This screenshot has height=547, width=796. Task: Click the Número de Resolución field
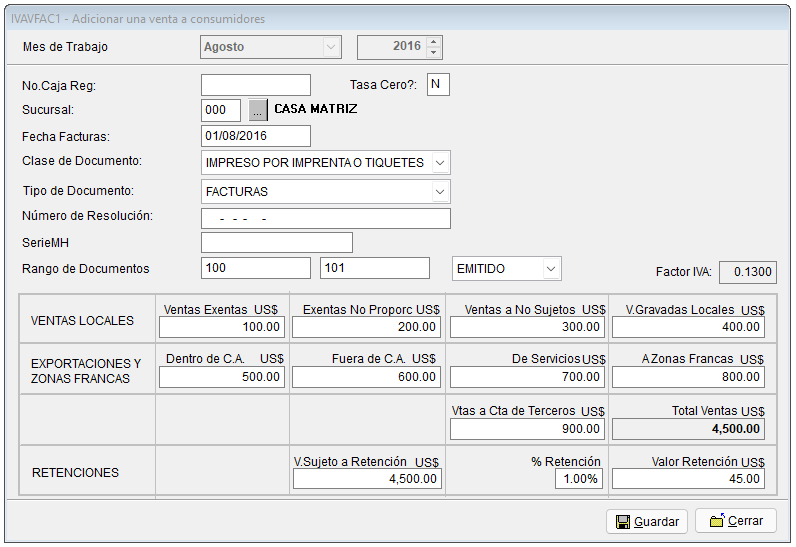tap(326, 219)
